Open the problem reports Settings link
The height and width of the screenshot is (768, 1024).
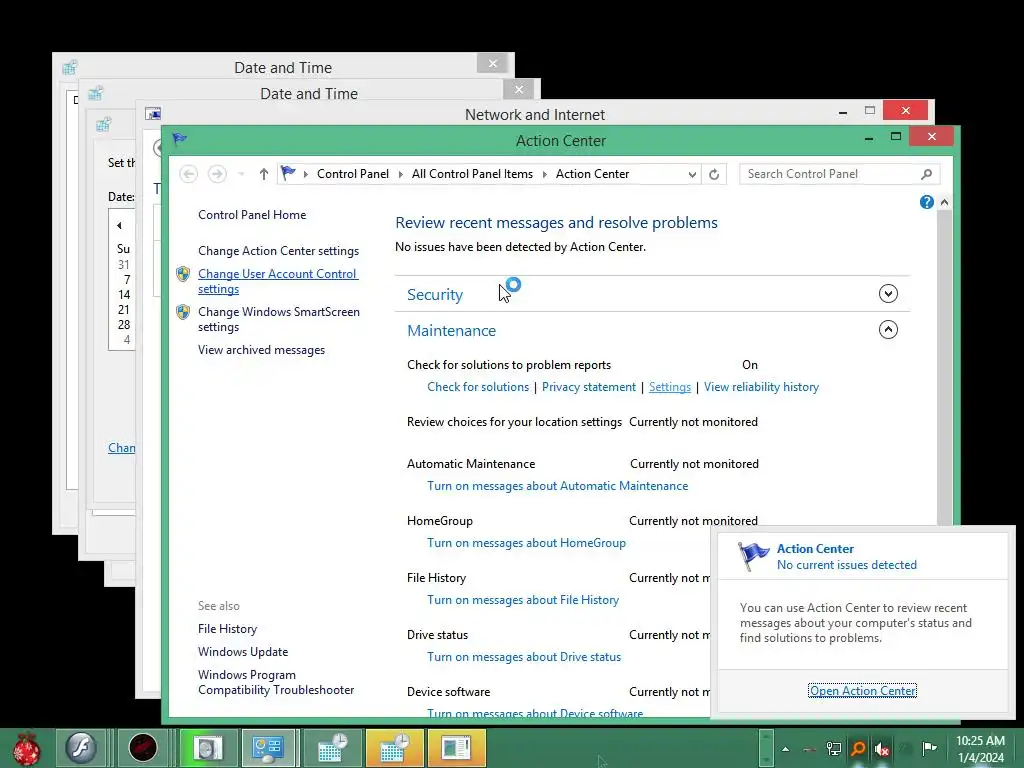coord(669,387)
